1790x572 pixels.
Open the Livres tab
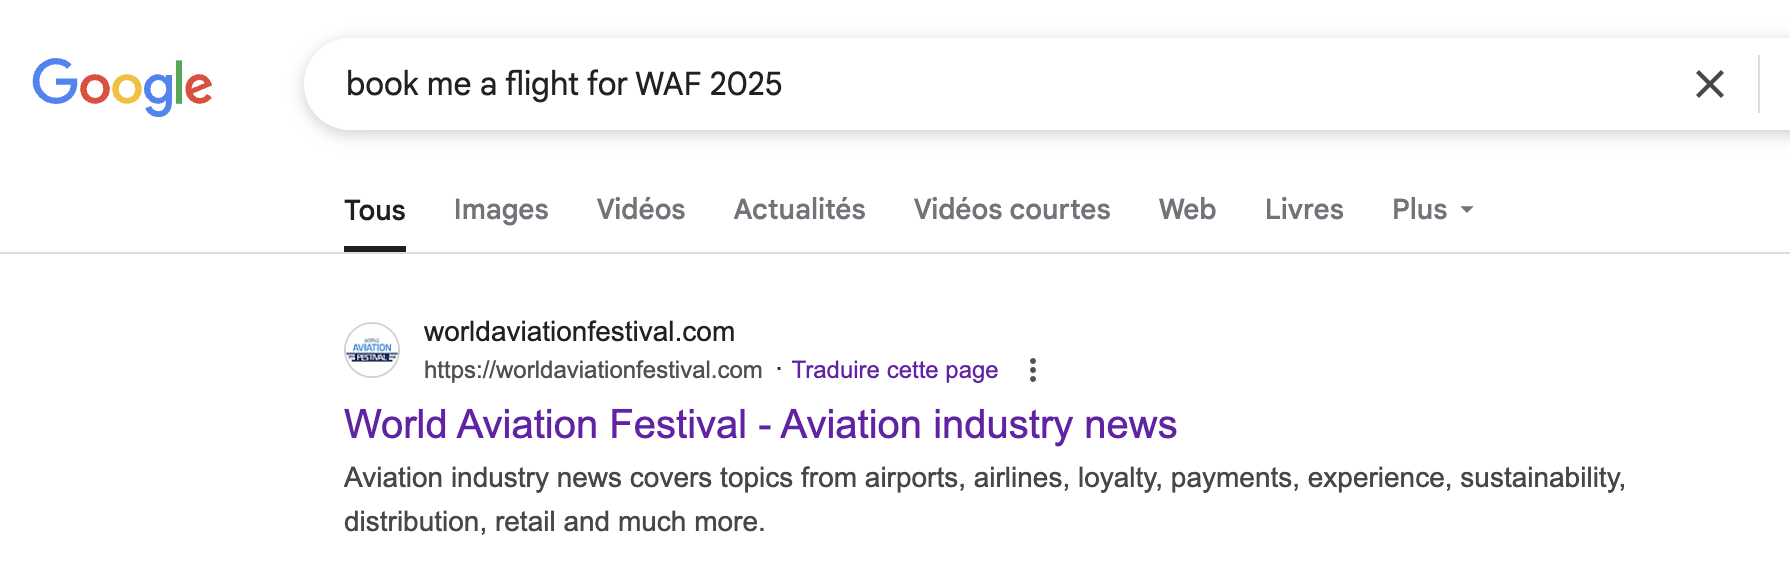click(1304, 210)
